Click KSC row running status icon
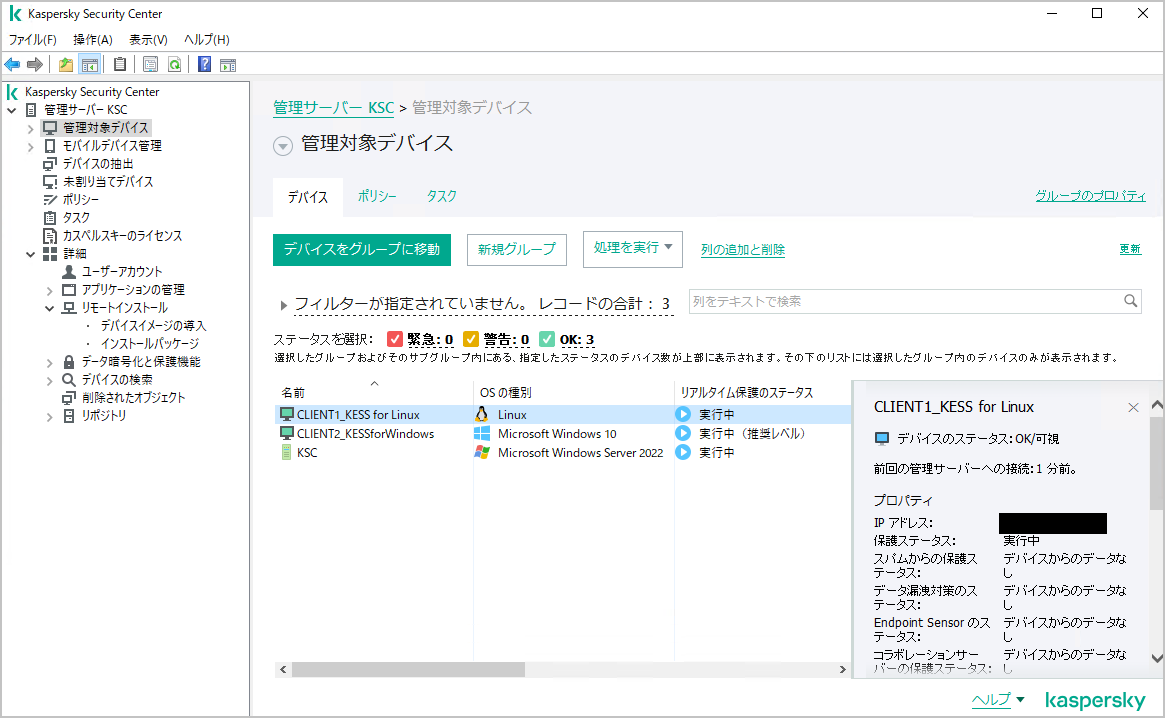 tap(683, 452)
